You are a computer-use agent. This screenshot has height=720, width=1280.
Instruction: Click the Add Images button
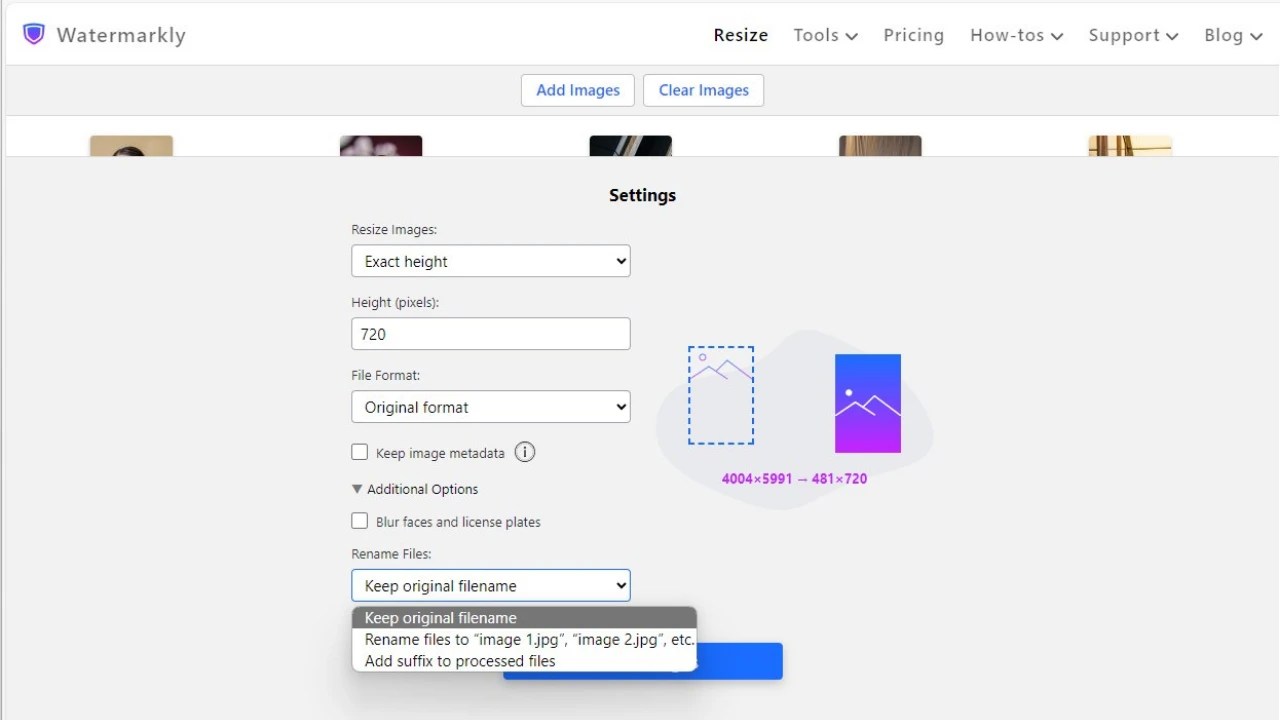(577, 90)
